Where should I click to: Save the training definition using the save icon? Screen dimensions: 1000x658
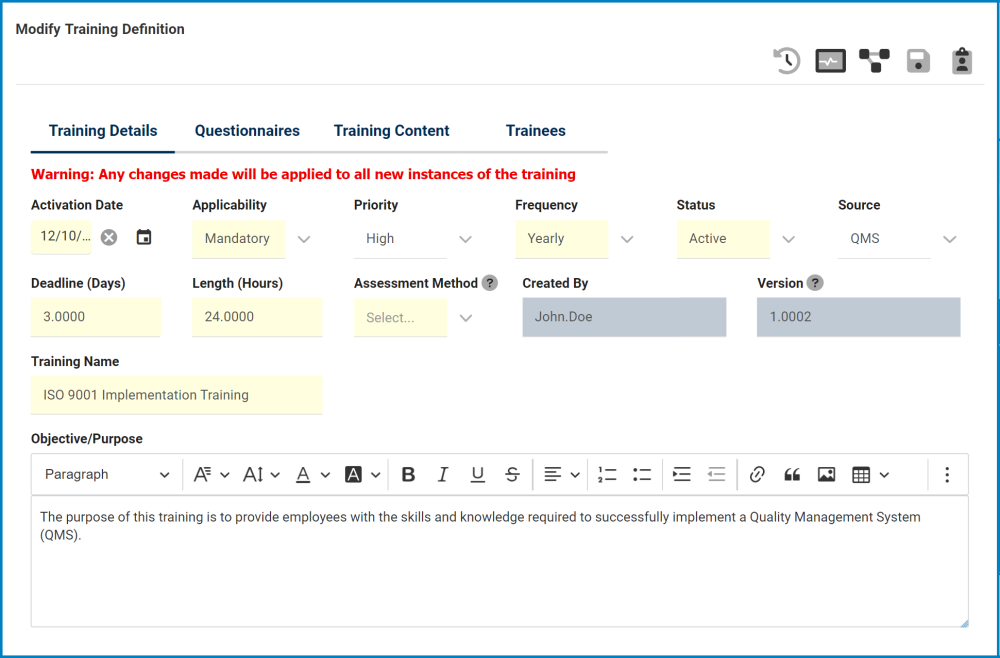[x=917, y=61]
